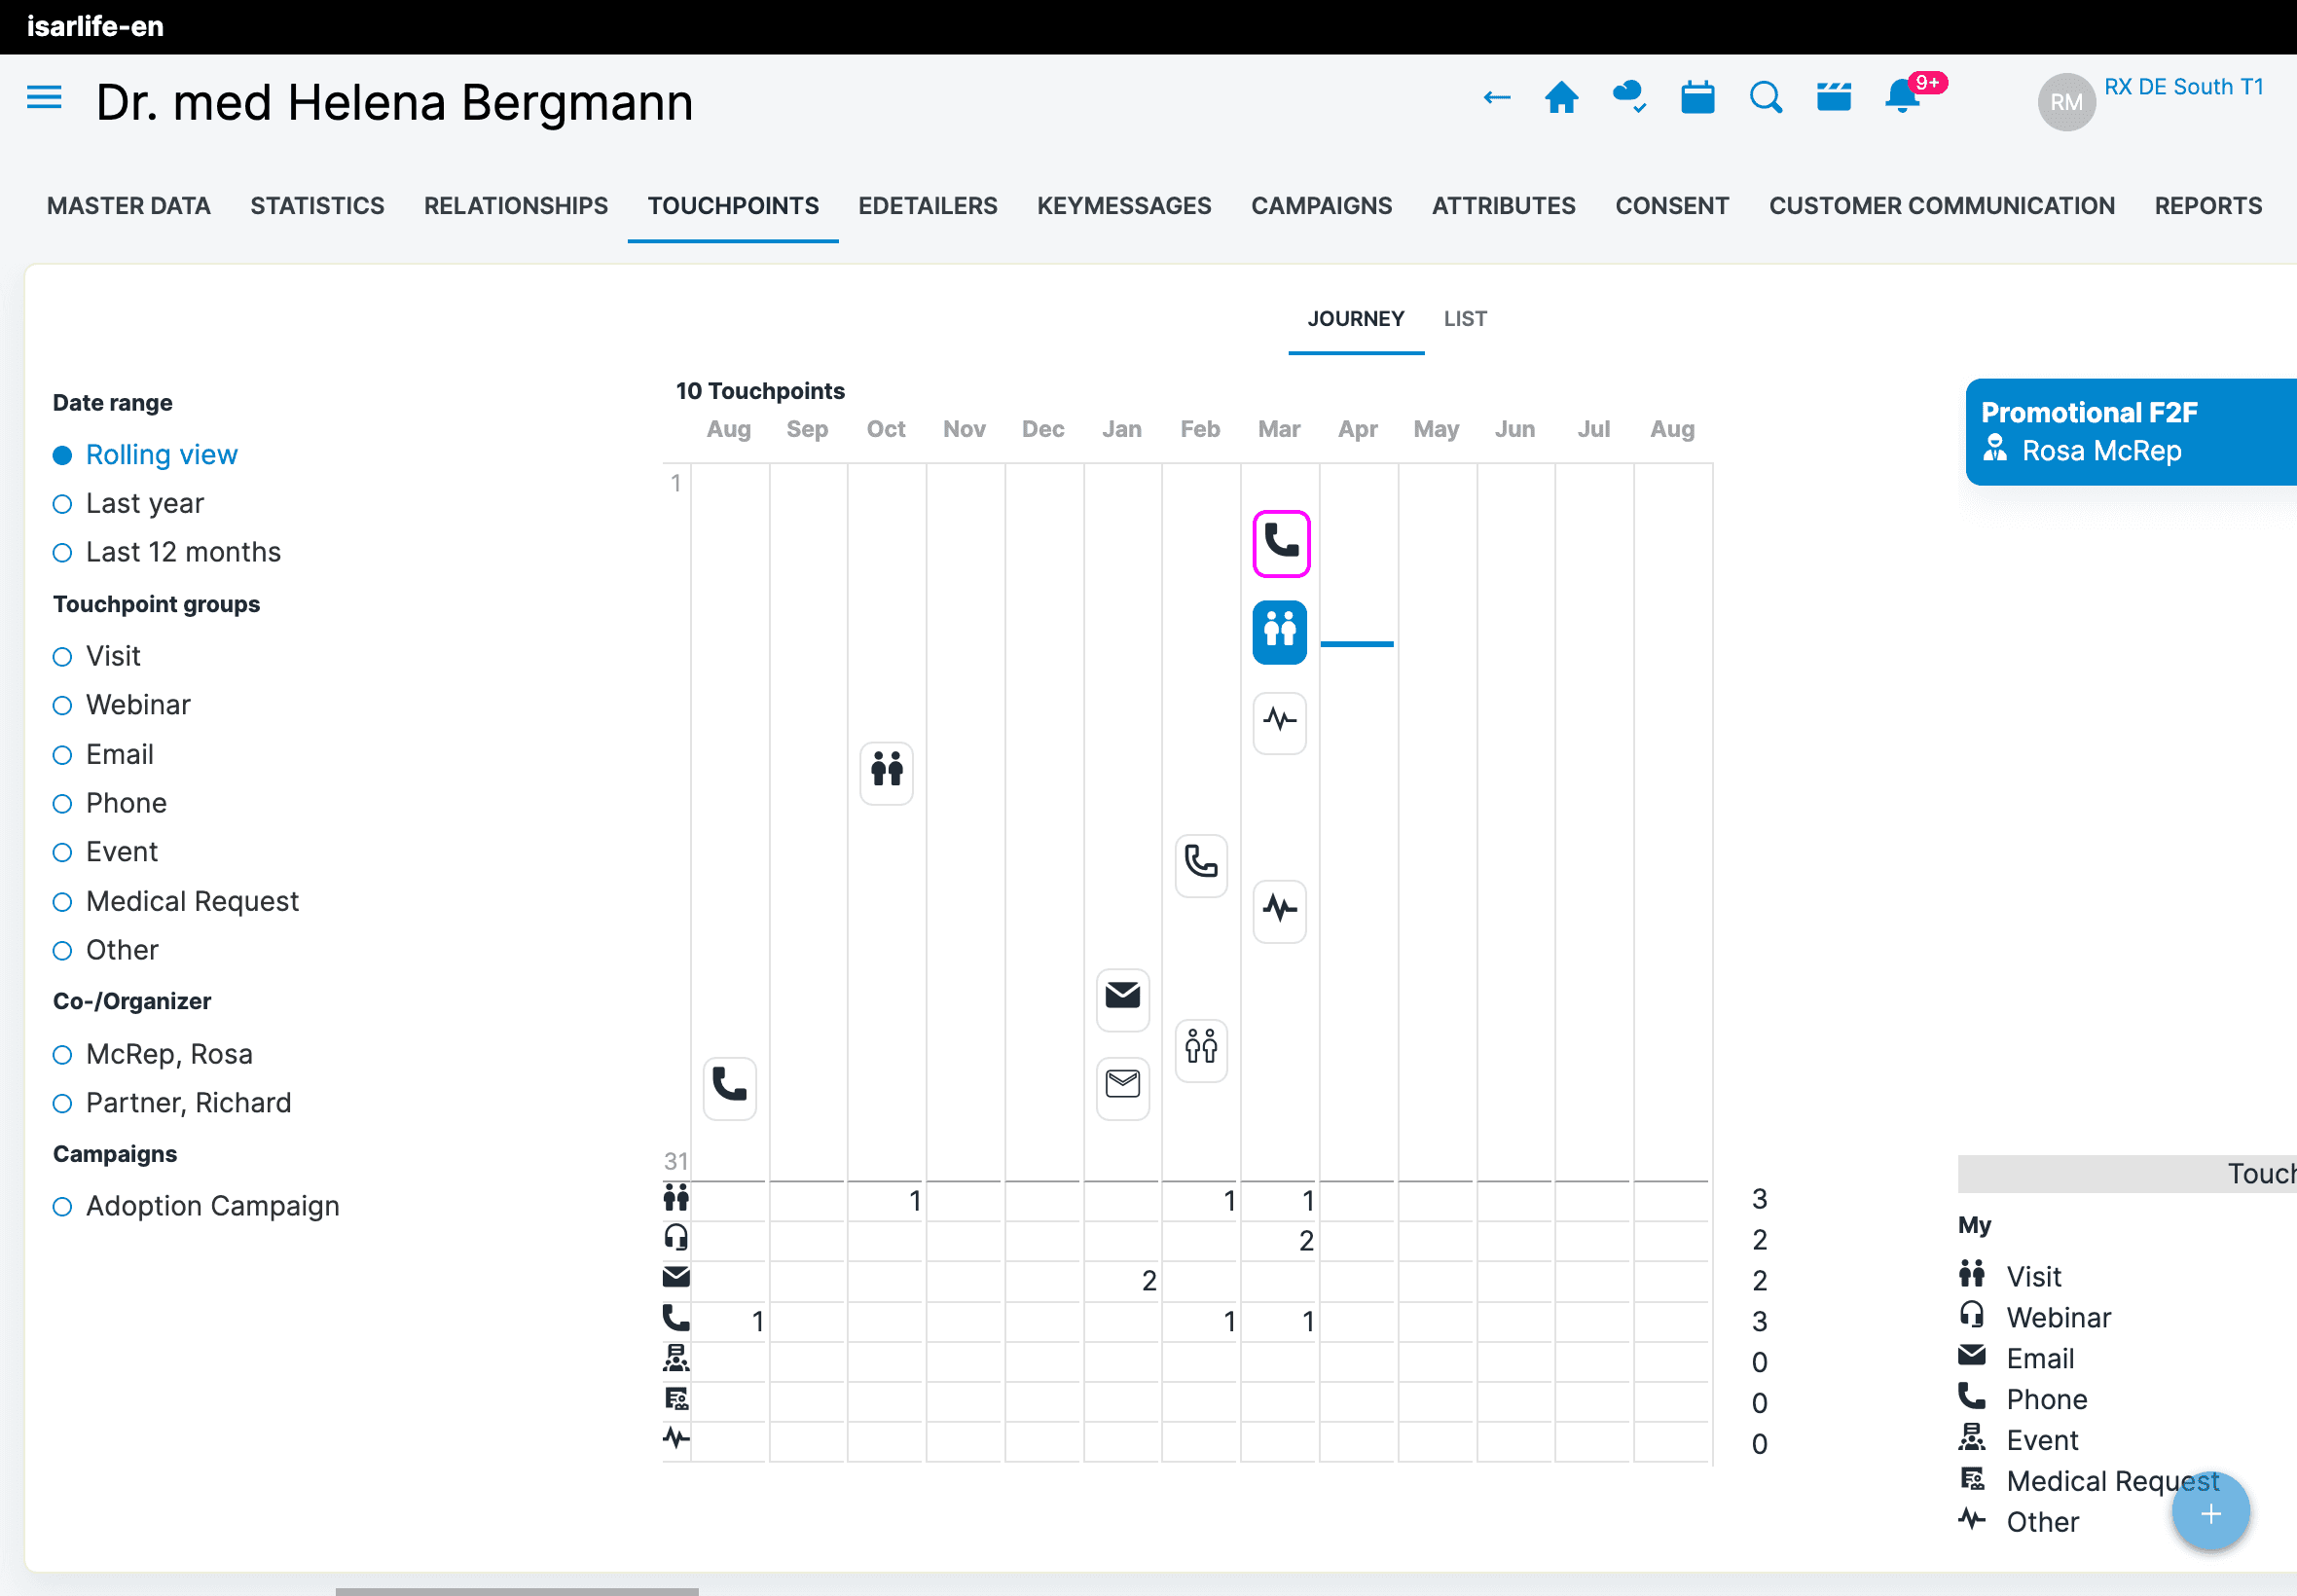Click the back arrow icon
Image resolution: width=2297 pixels, height=1596 pixels.
pos(1496,98)
